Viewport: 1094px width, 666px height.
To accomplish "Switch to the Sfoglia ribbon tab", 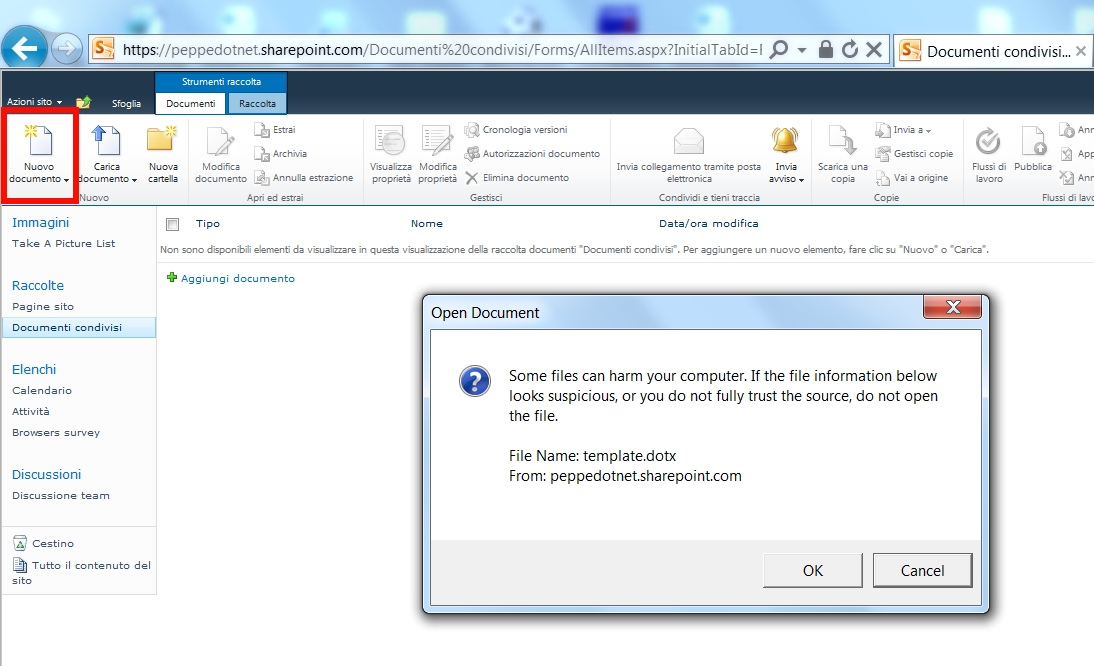I will point(126,103).
